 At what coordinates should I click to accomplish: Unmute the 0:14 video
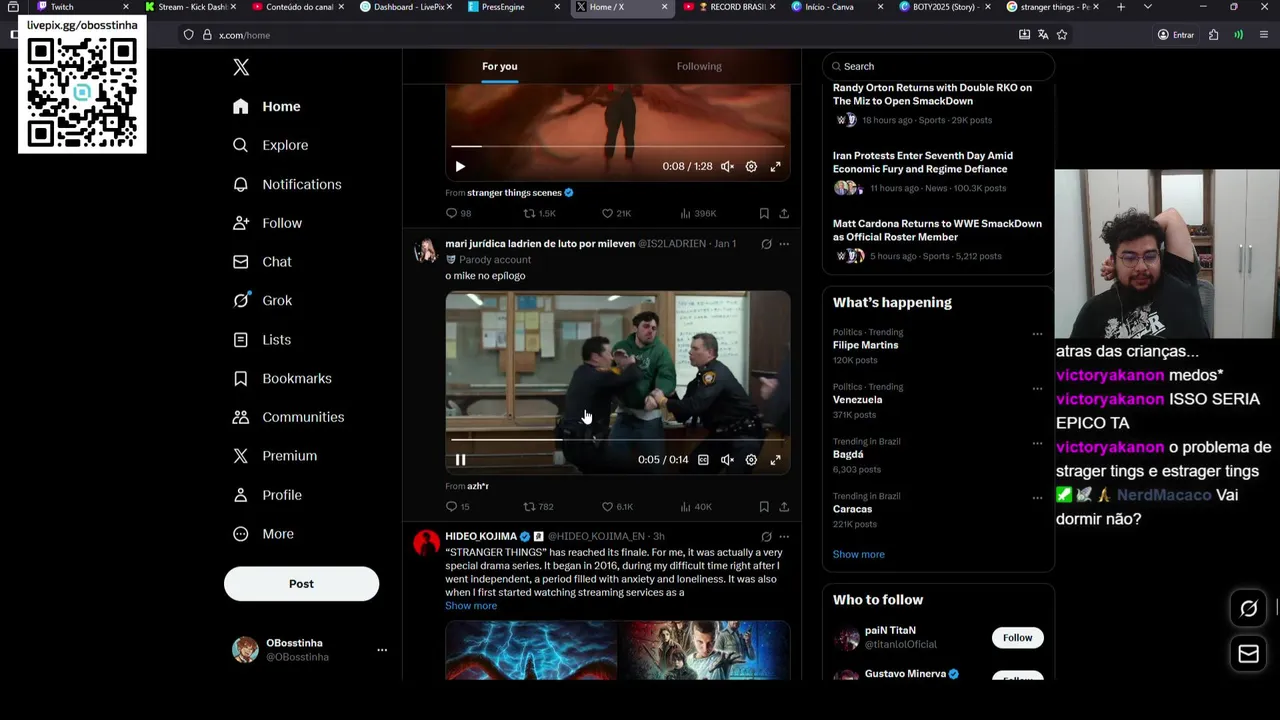coord(727,460)
